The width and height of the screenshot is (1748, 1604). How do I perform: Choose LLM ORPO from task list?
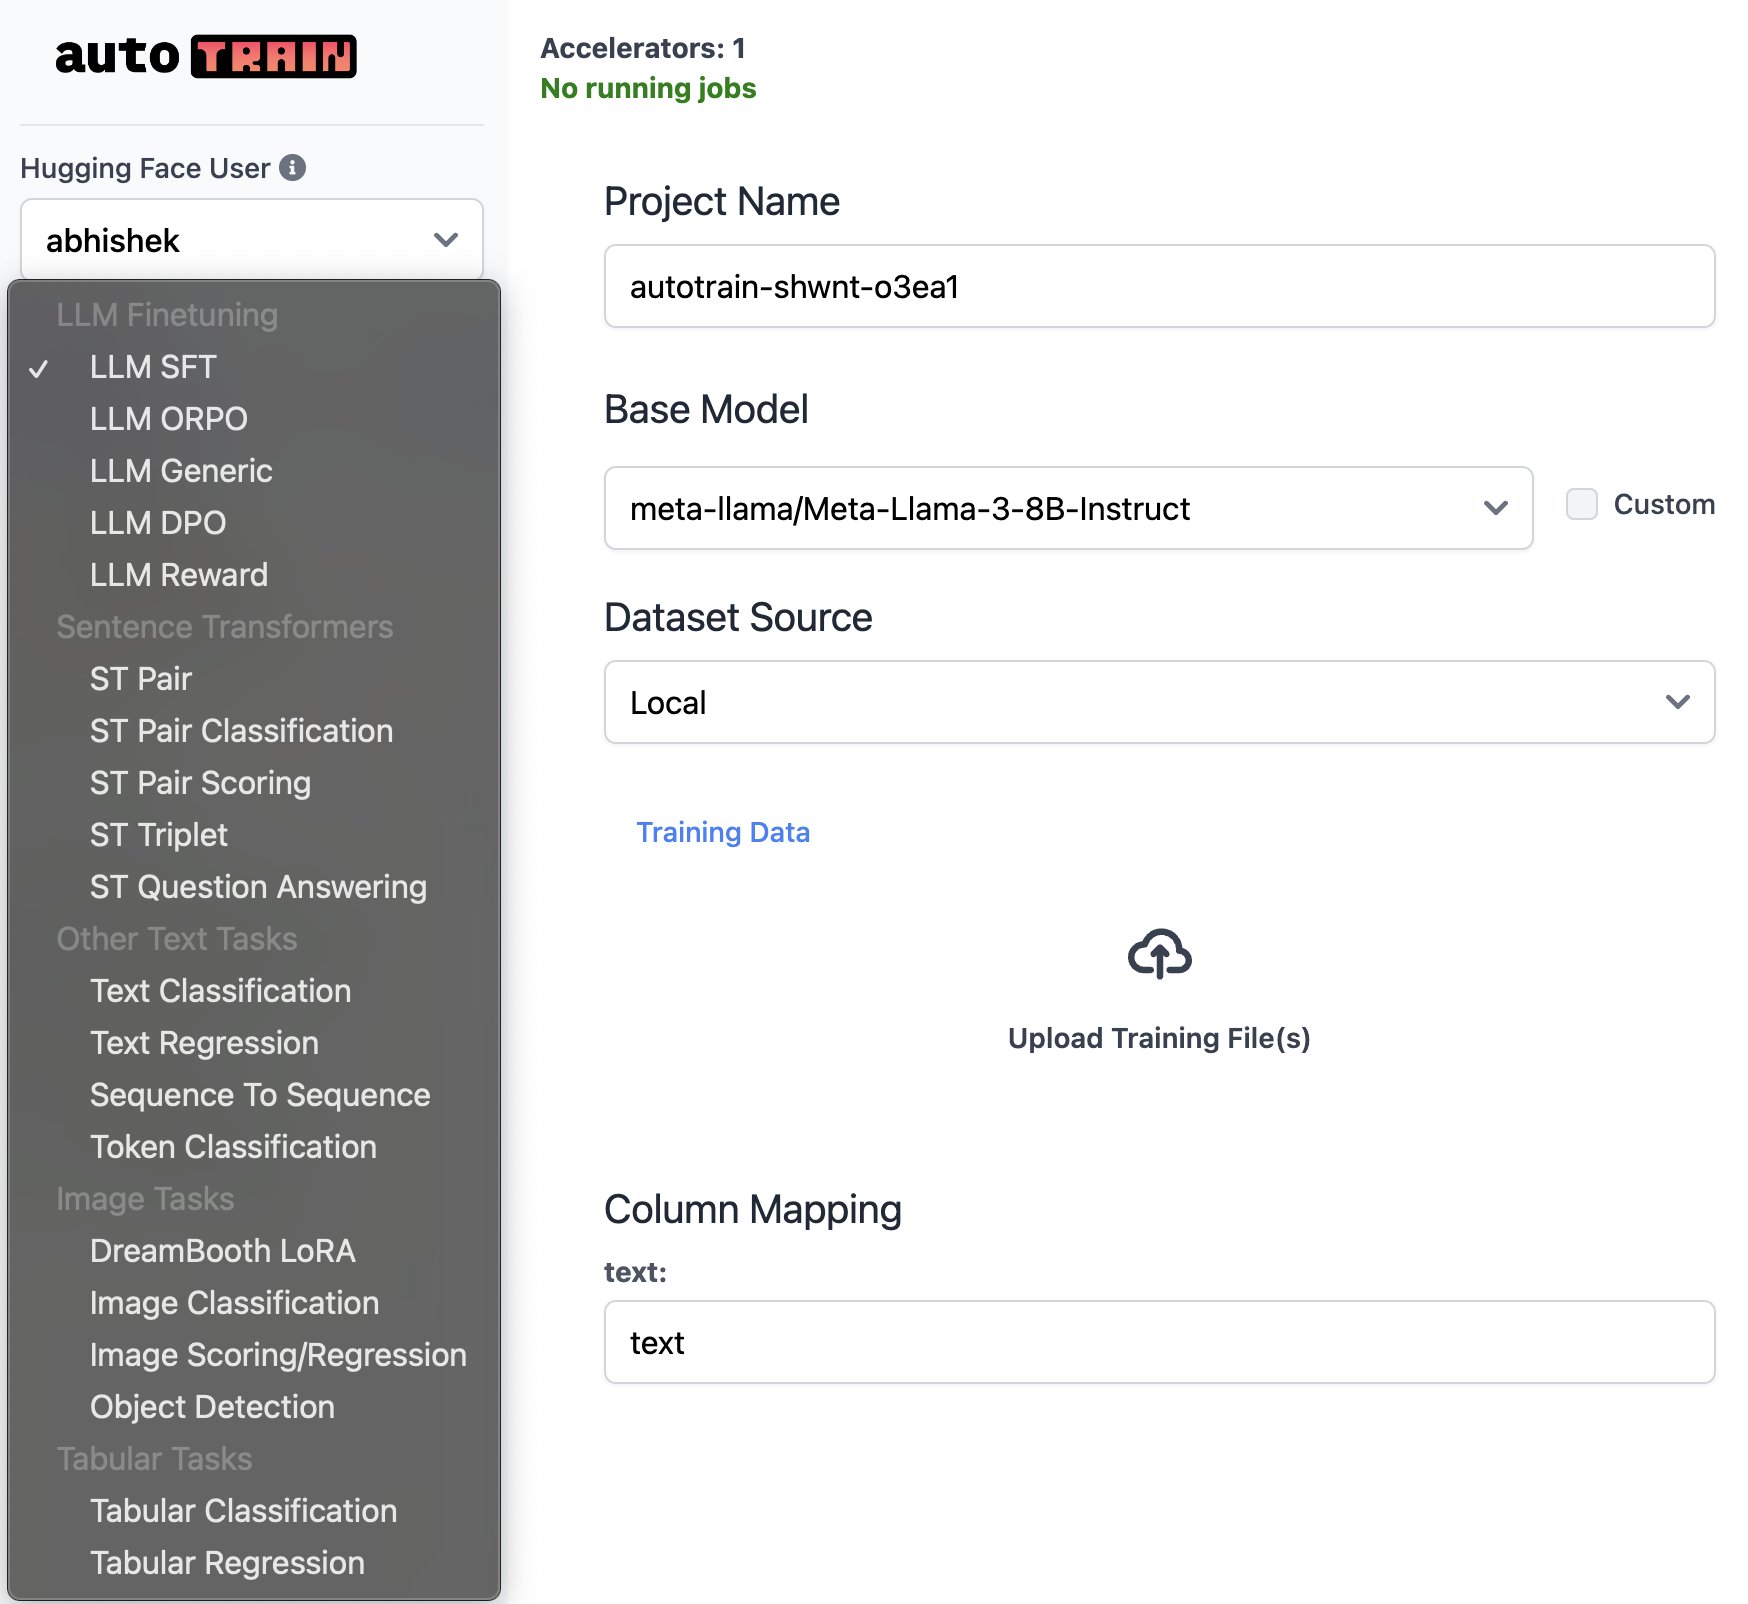click(x=254, y=419)
